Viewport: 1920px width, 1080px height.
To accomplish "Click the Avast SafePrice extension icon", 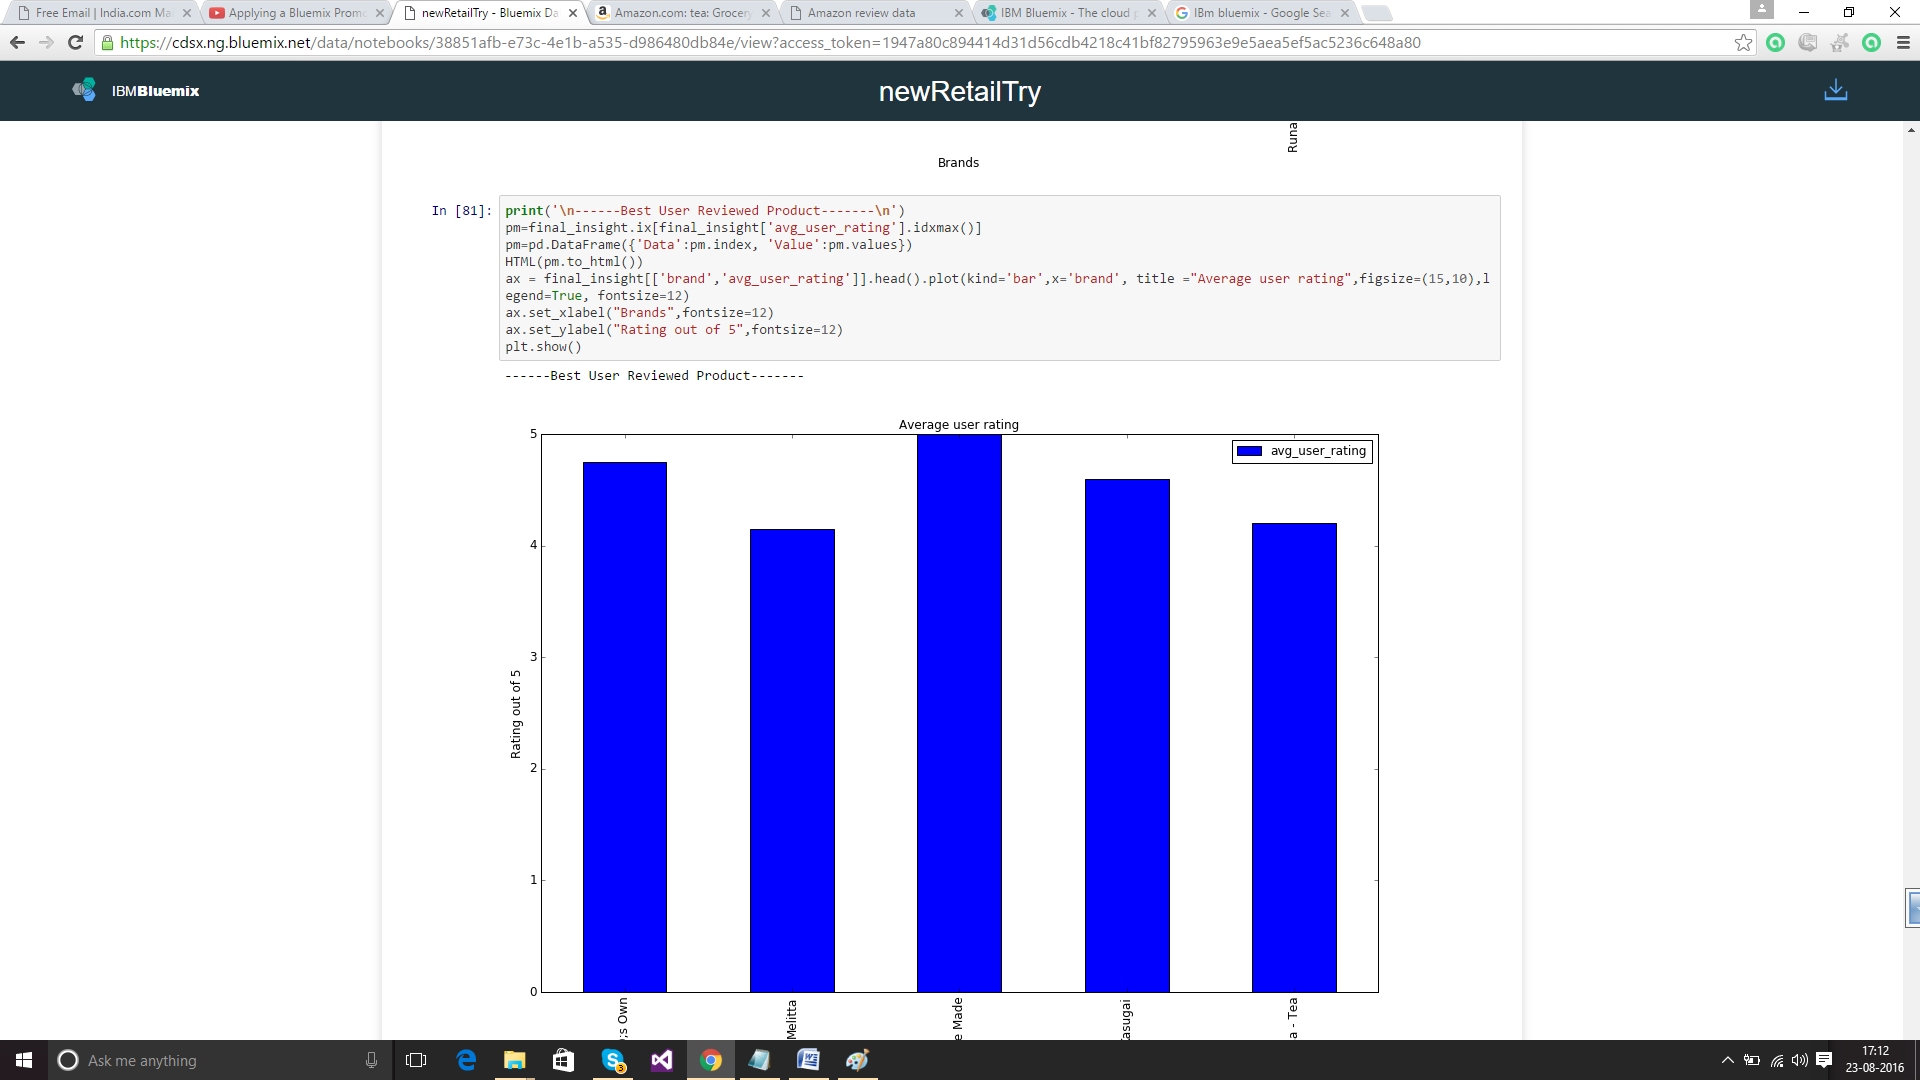I will tap(1839, 42).
